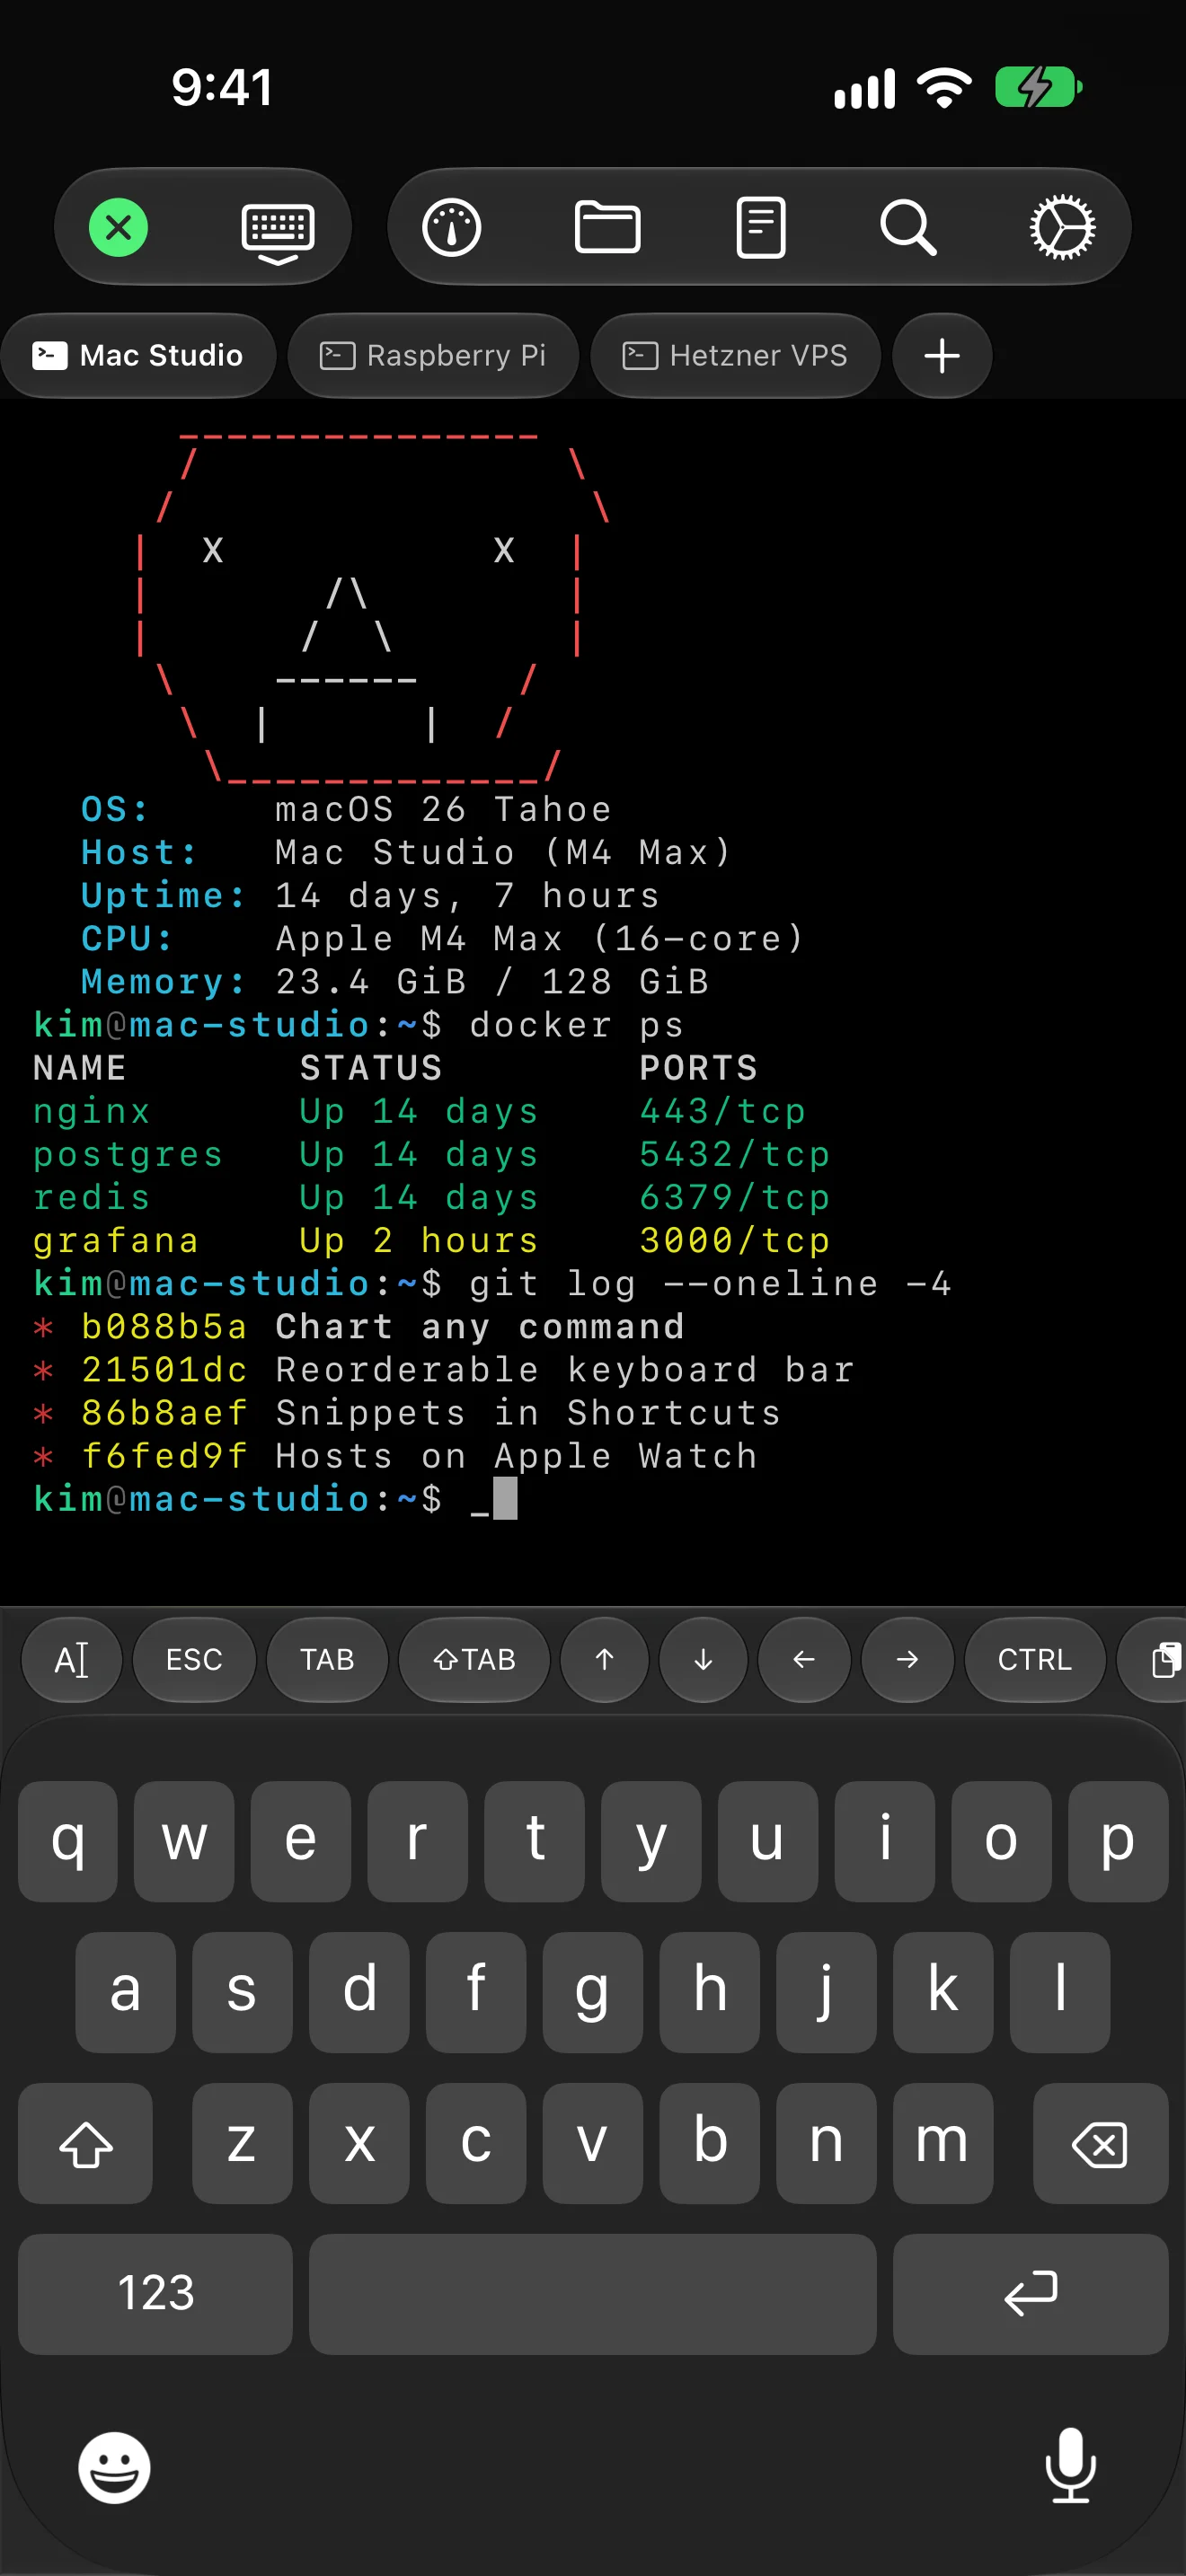The image size is (1186, 2576).
Task: Tap the terminal prompt cursor
Action: pos(505,1499)
